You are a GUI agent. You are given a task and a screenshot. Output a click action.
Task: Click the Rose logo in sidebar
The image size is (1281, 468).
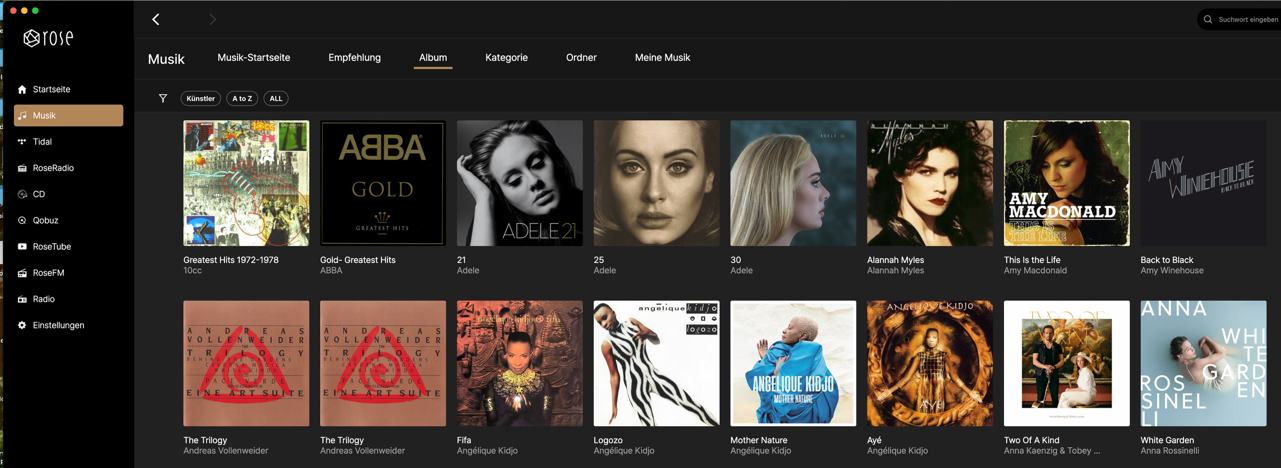click(x=48, y=38)
